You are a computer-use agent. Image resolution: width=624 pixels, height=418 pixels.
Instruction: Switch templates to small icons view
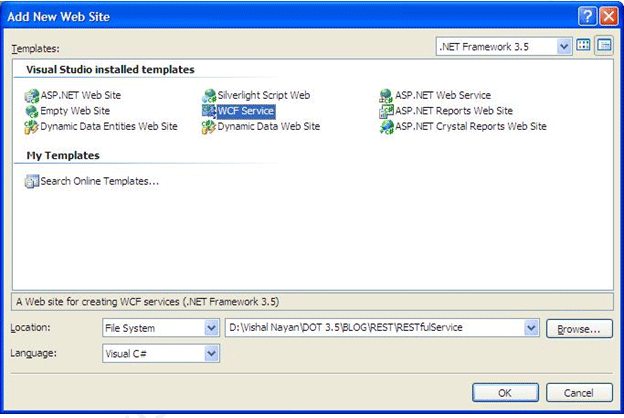(604, 46)
